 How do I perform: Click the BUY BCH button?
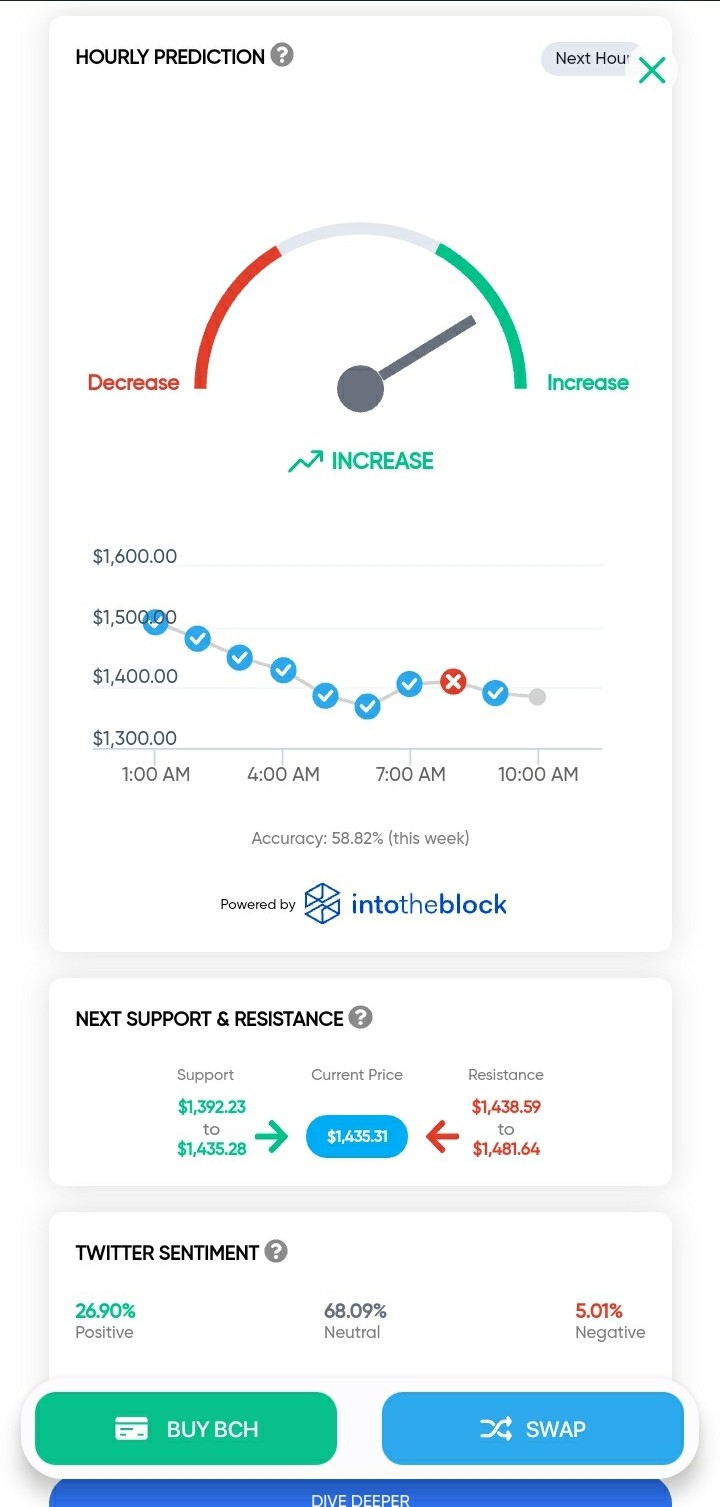pos(186,1429)
